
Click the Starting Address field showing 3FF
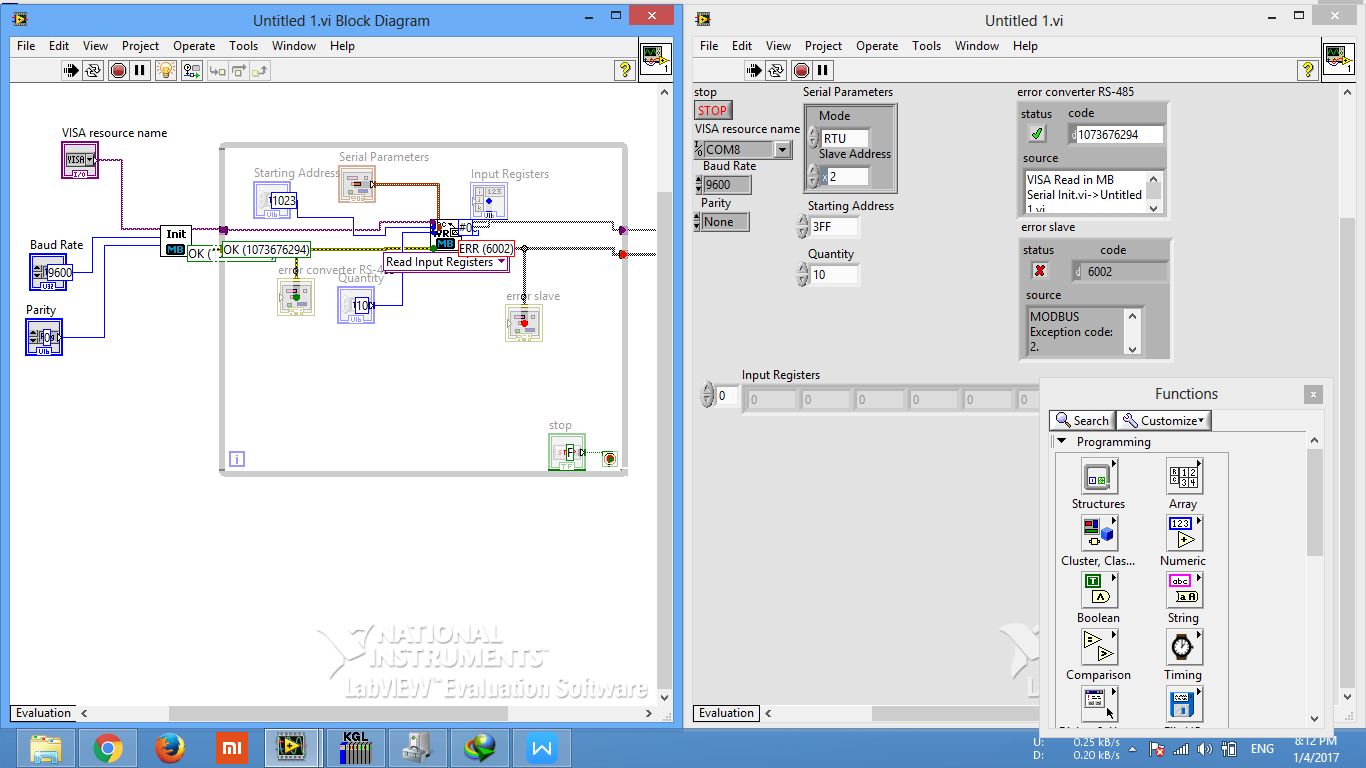point(834,227)
